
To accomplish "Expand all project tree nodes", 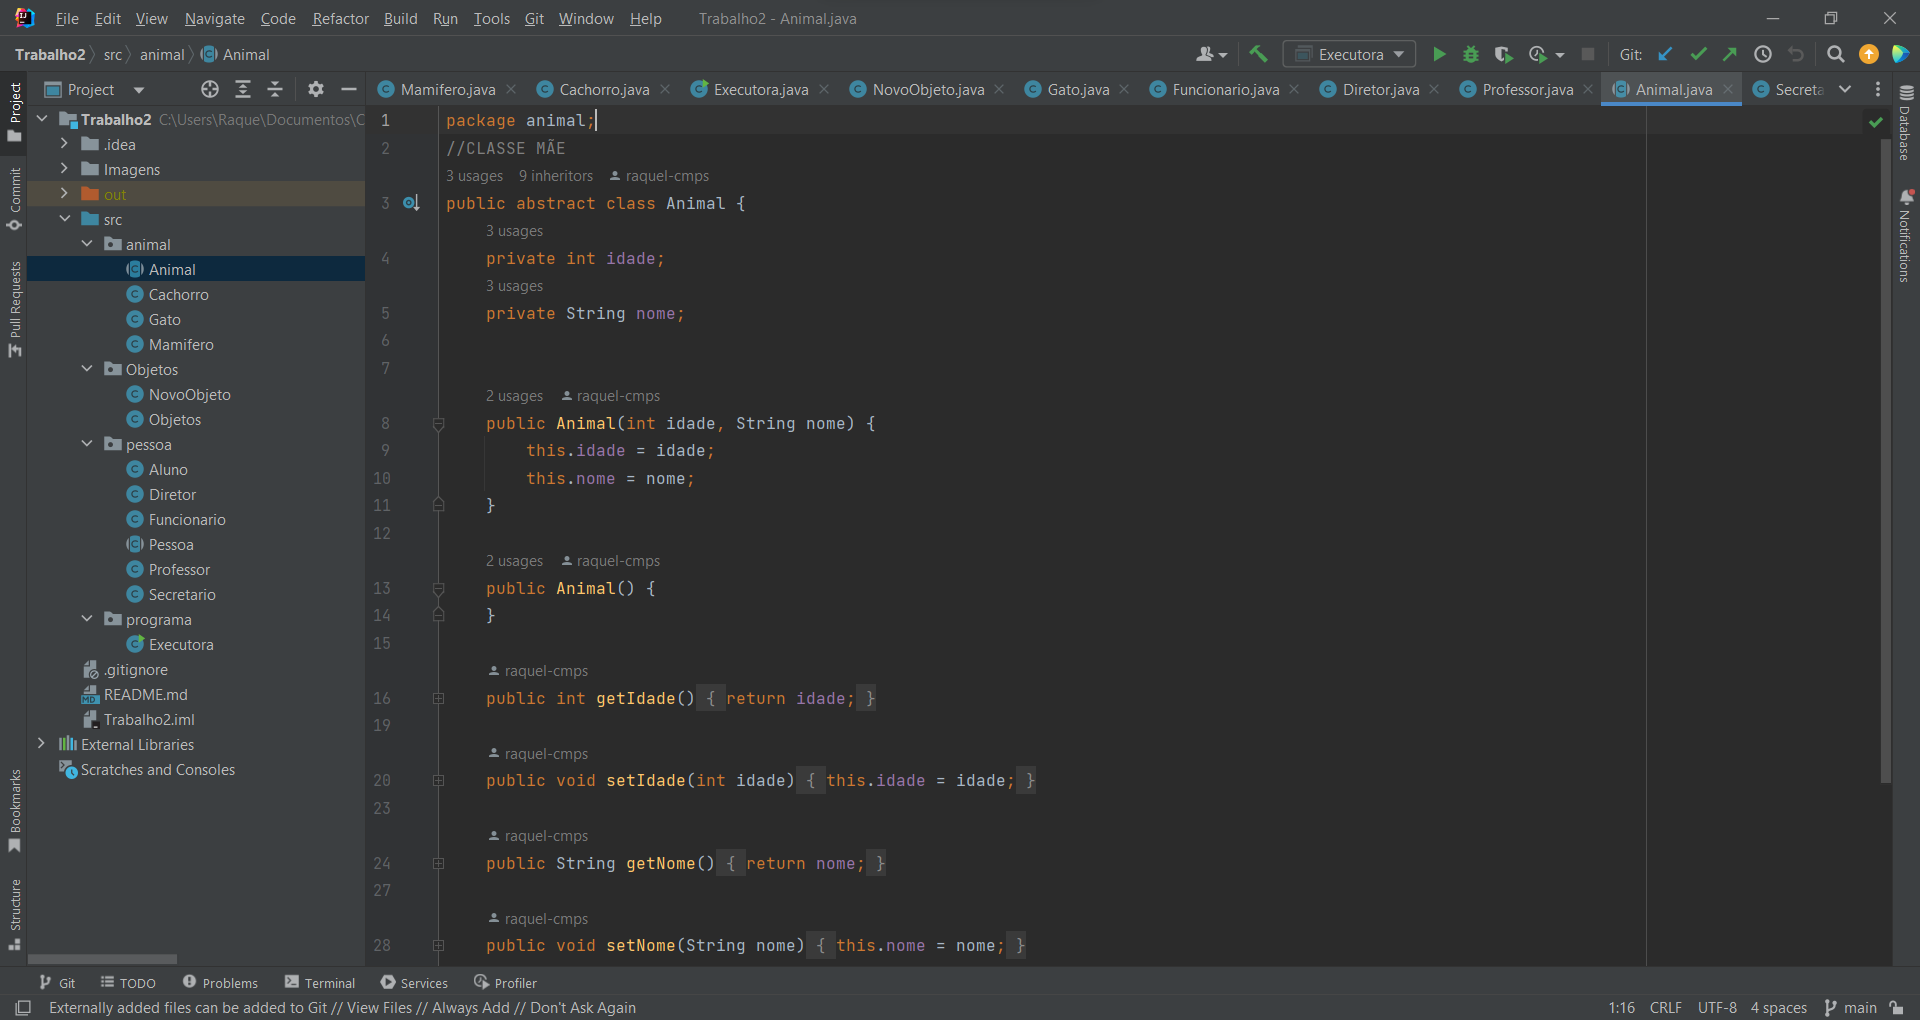I will (243, 89).
